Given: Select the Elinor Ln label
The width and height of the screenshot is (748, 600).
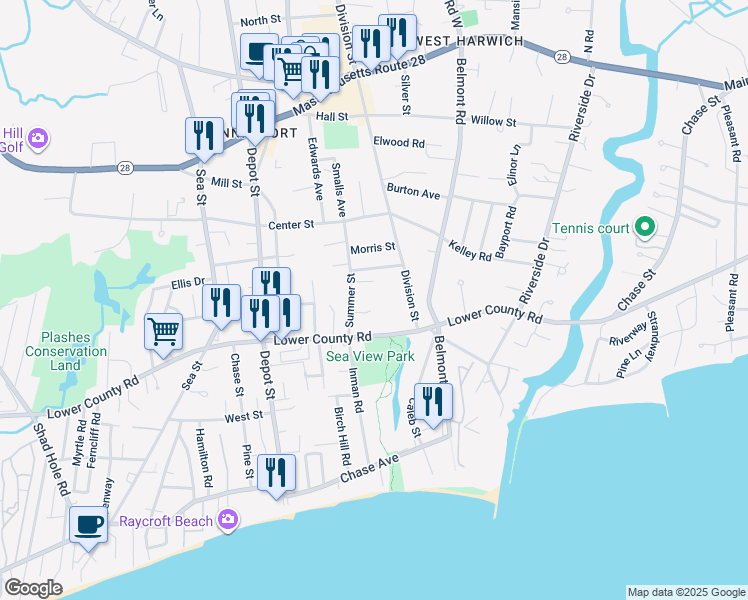Looking at the screenshot, I should click(514, 165).
